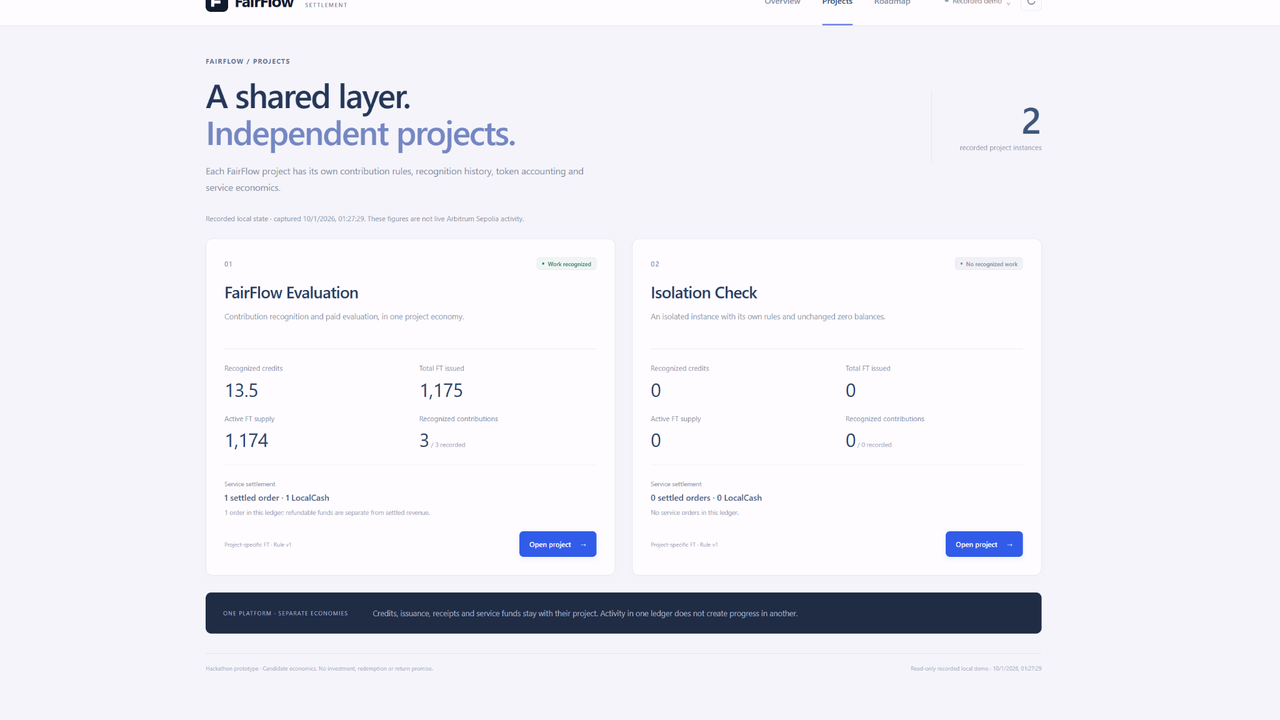1280x720 pixels.
Task: Open project for Isolation Check
Action: (984, 544)
